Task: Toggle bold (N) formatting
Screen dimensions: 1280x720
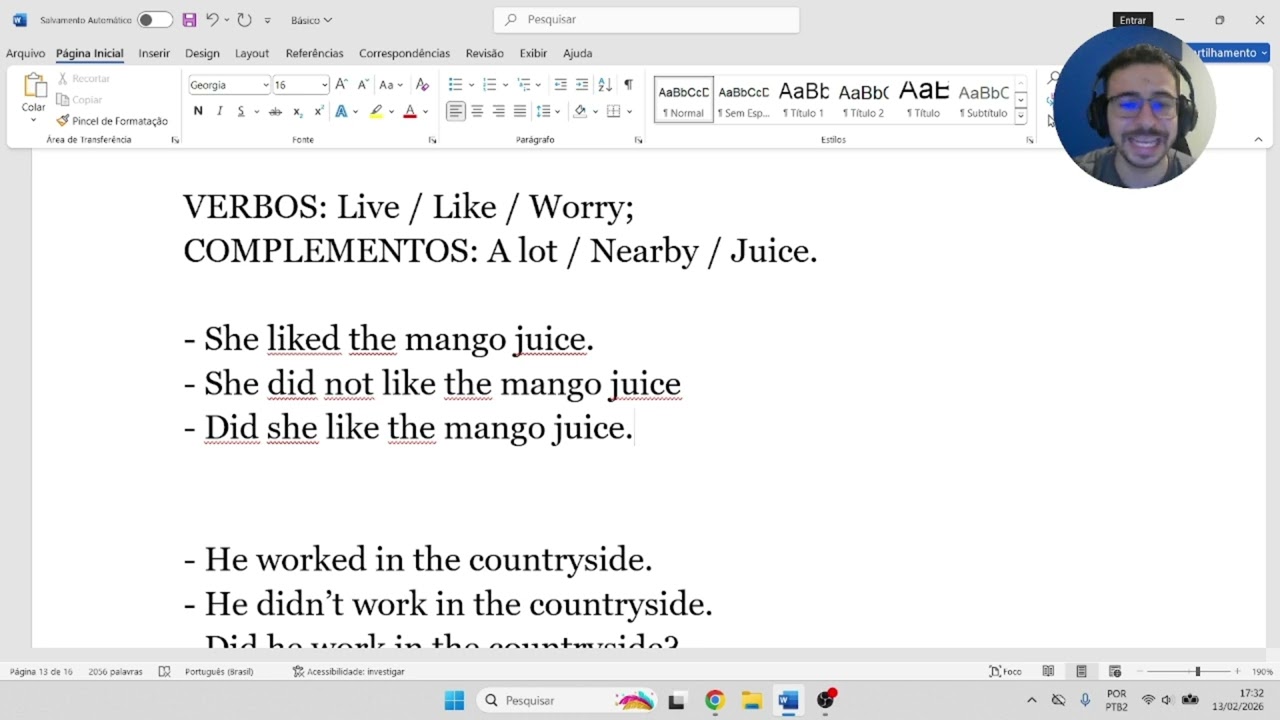Action: tap(198, 111)
